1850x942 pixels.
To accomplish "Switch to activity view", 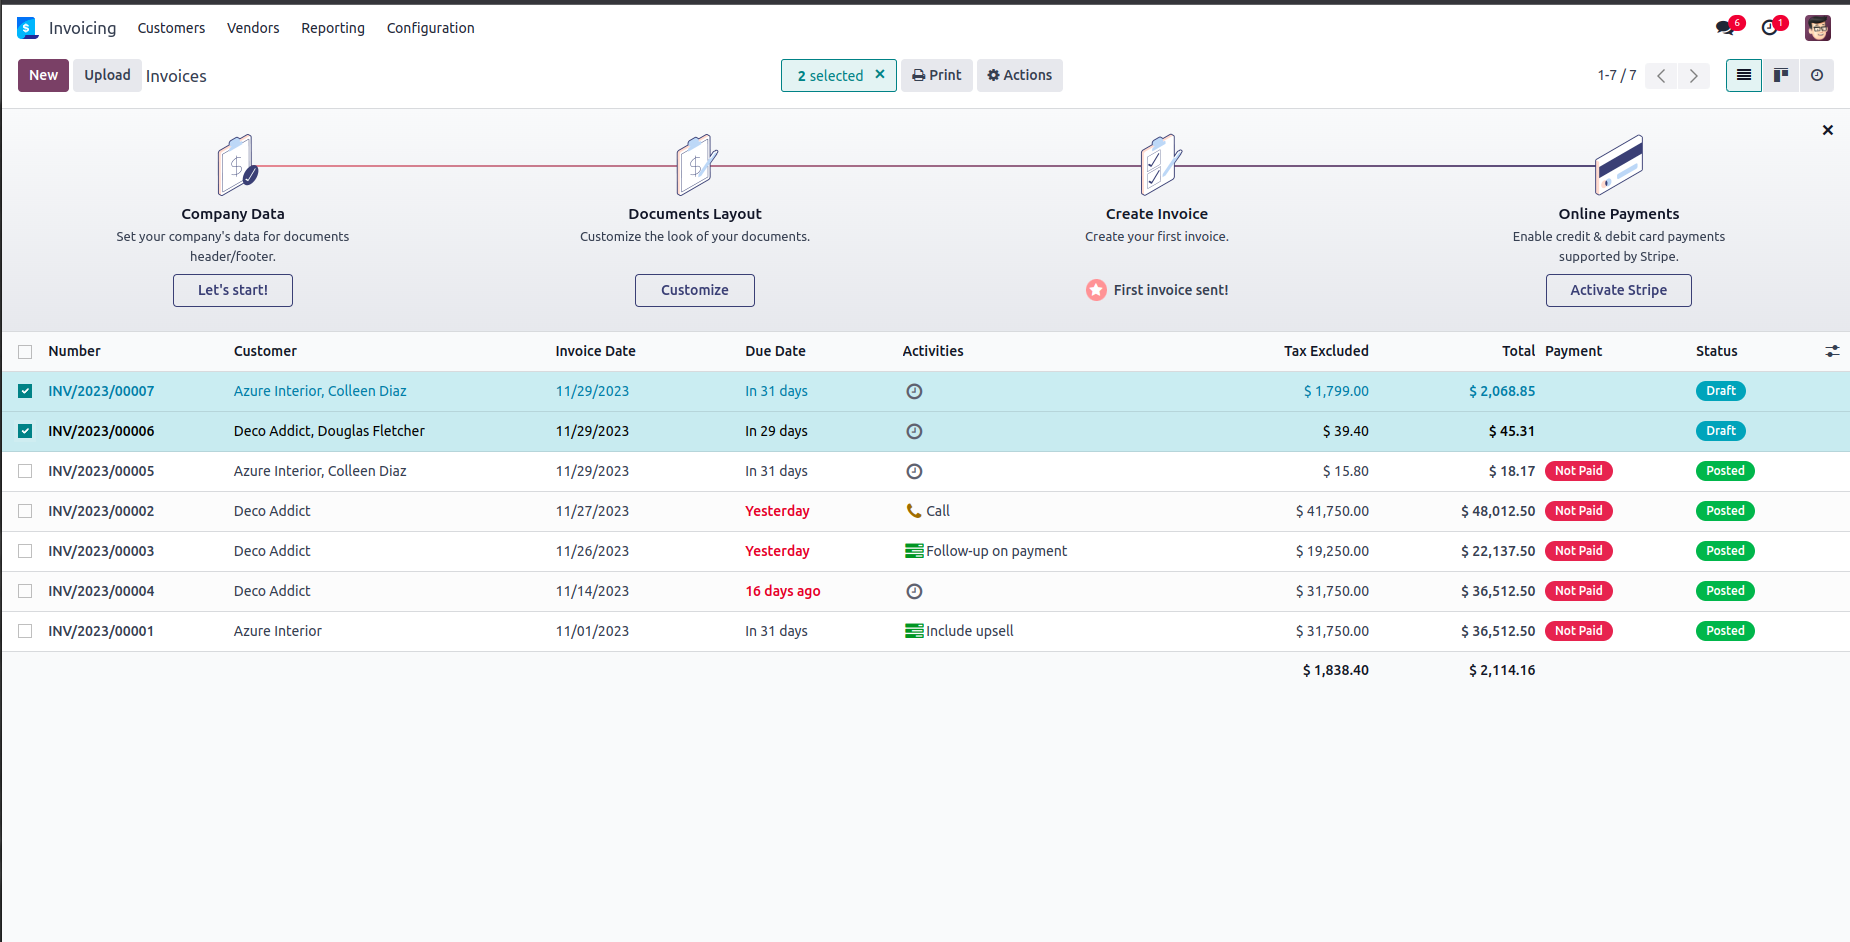I will (1816, 75).
